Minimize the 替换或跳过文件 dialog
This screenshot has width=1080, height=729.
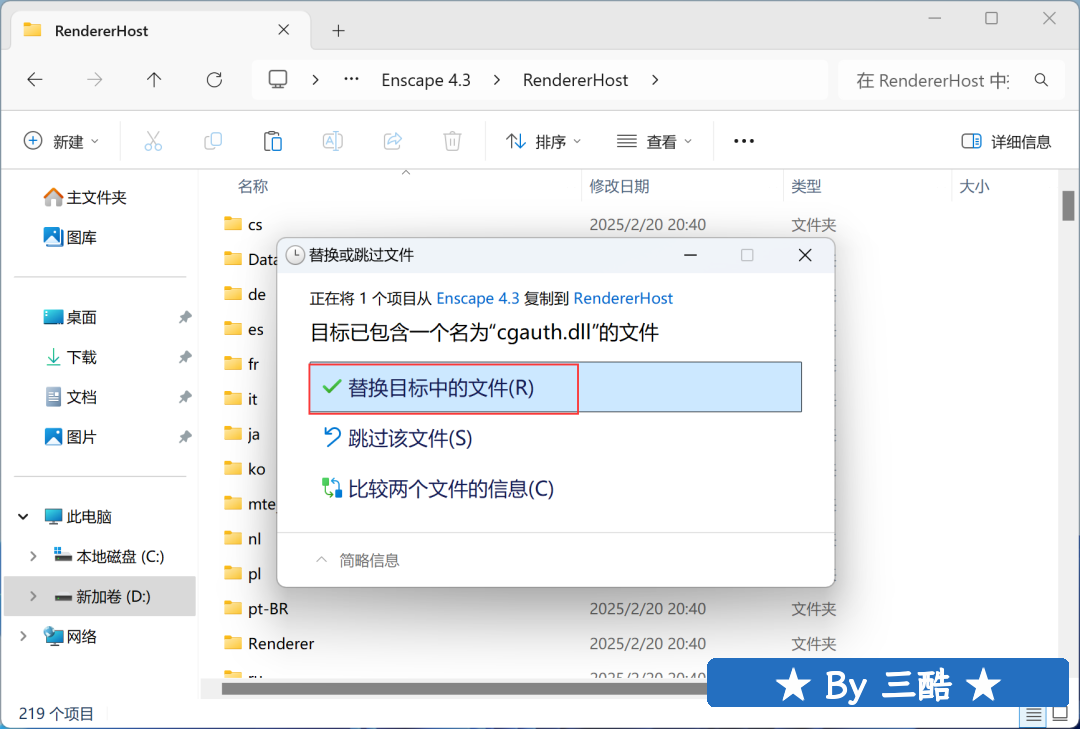[690, 255]
